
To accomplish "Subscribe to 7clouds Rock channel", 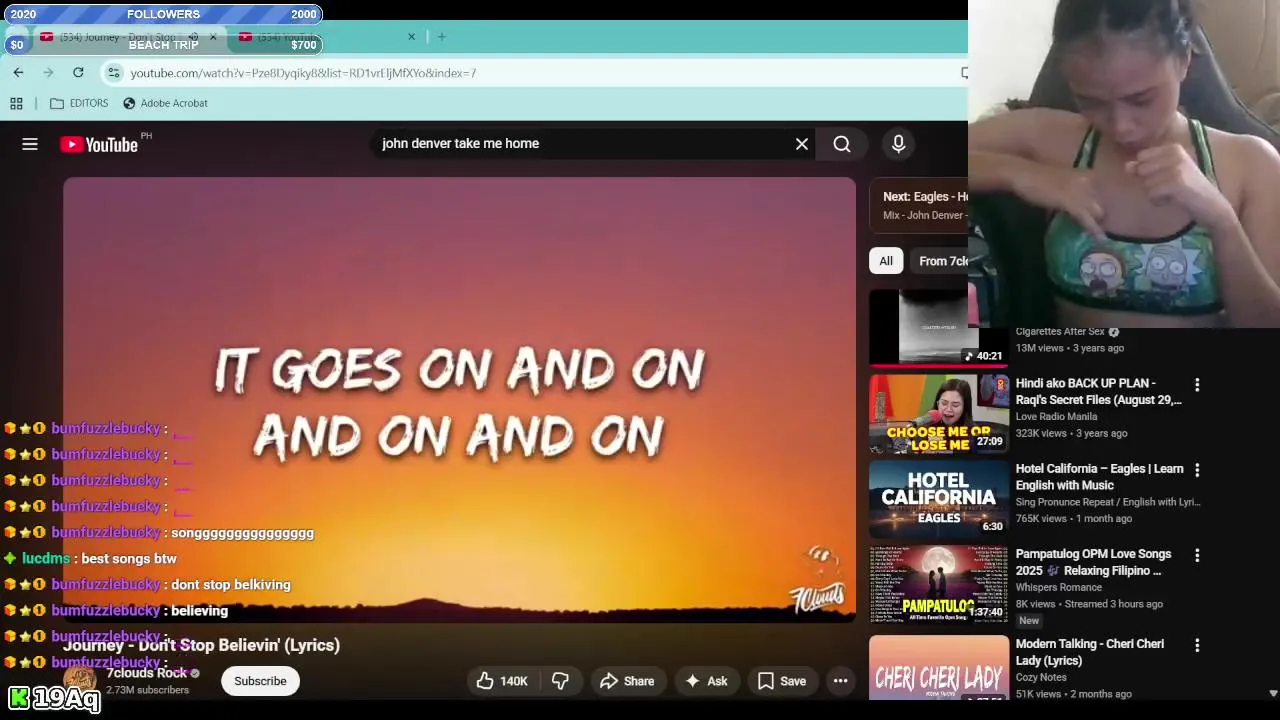I will 260,681.
